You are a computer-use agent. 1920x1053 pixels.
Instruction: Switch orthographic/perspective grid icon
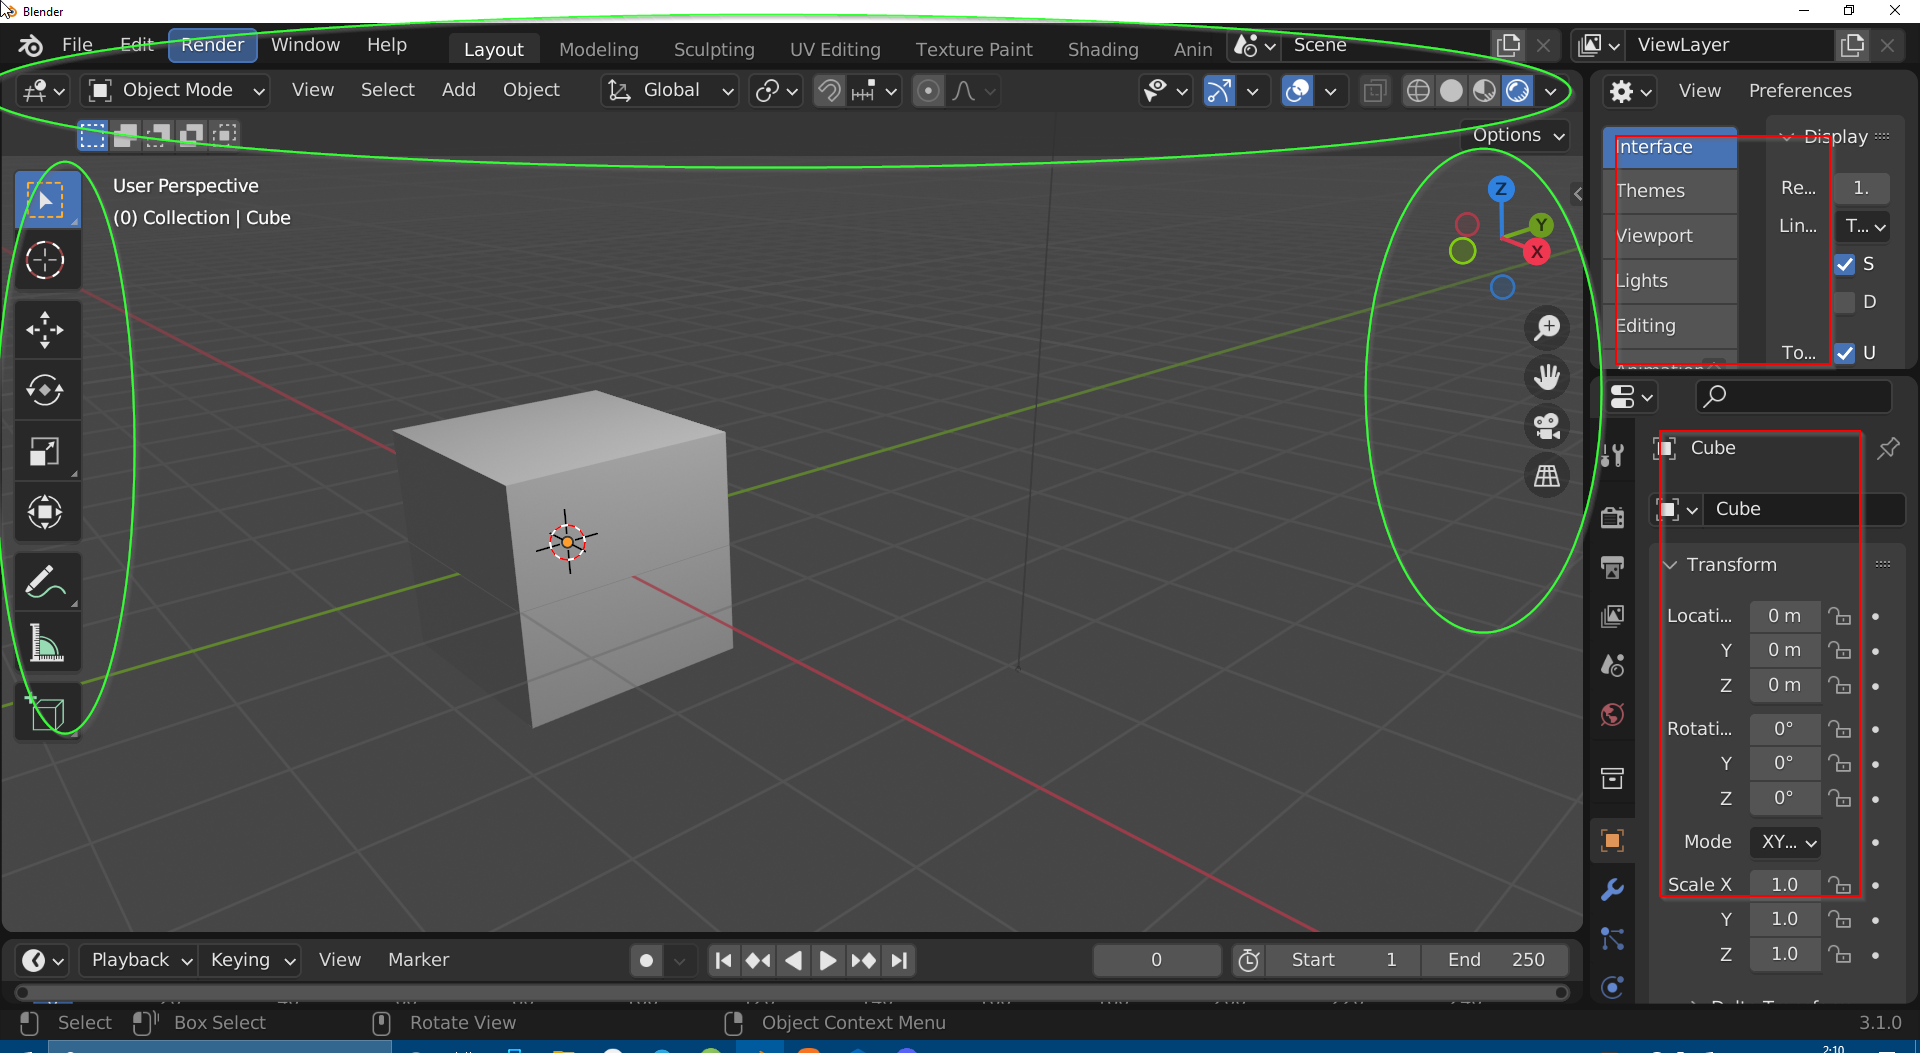coord(1547,476)
